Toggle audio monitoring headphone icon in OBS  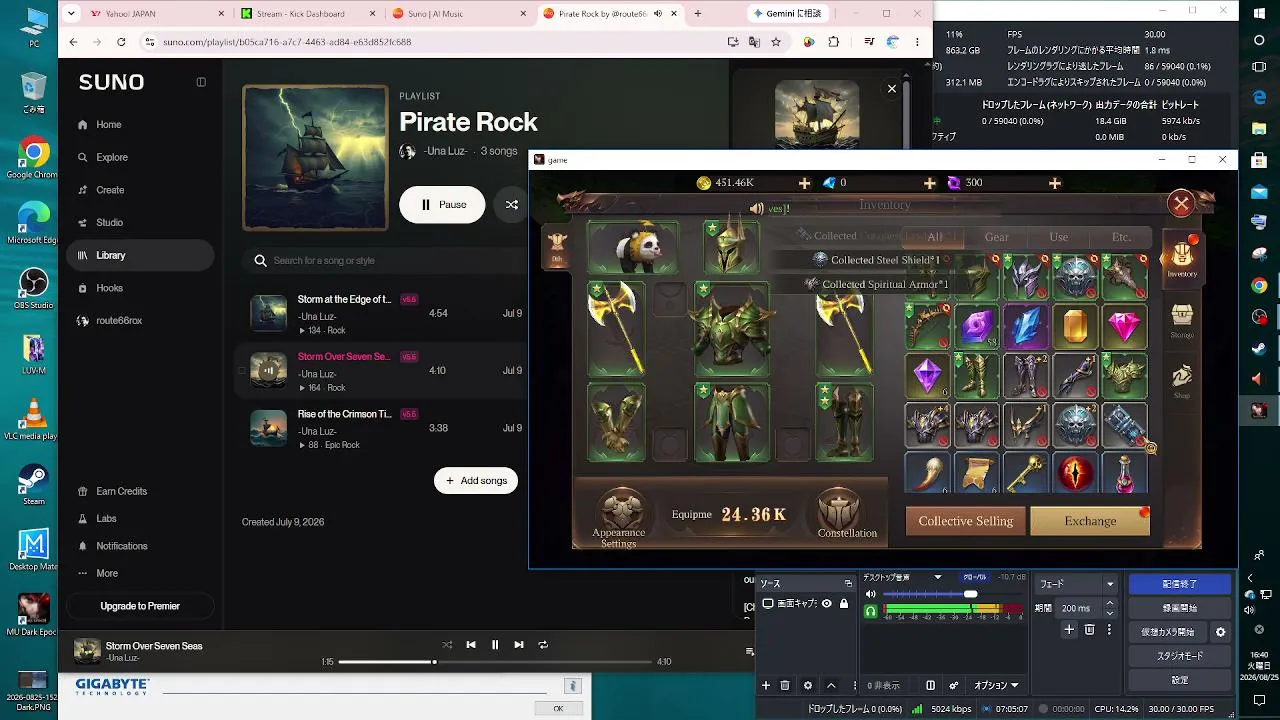tap(871, 610)
